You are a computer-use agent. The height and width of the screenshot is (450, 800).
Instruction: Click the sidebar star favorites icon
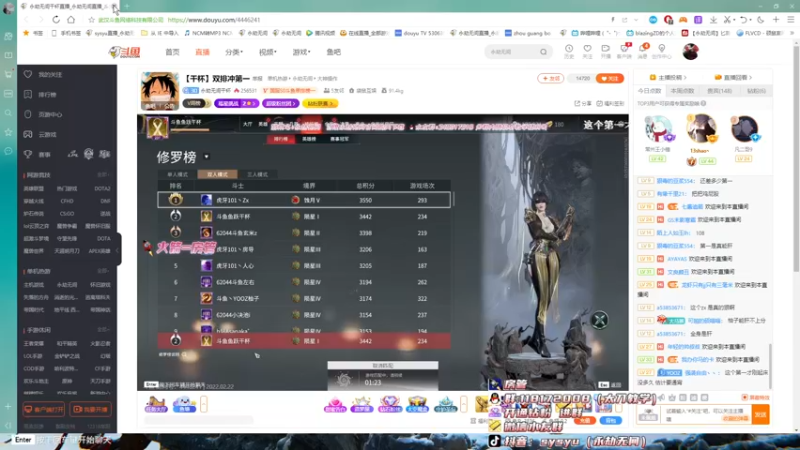coord(8,132)
